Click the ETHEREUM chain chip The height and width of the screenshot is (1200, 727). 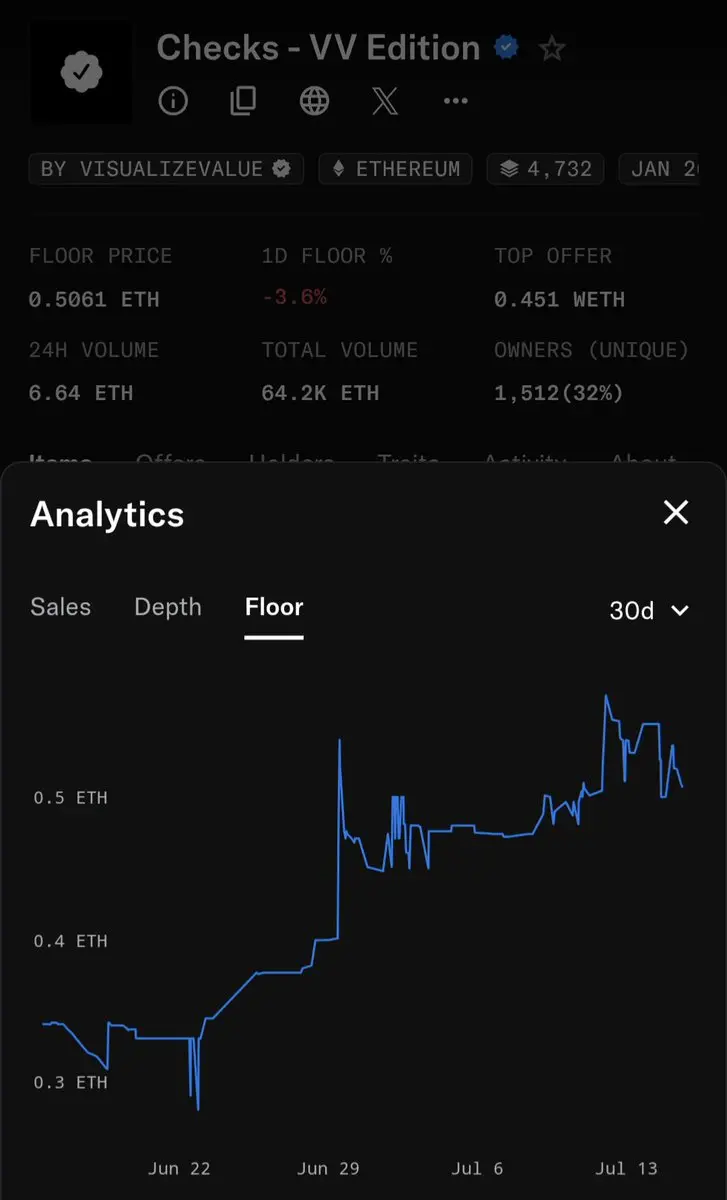[x=396, y=169]
